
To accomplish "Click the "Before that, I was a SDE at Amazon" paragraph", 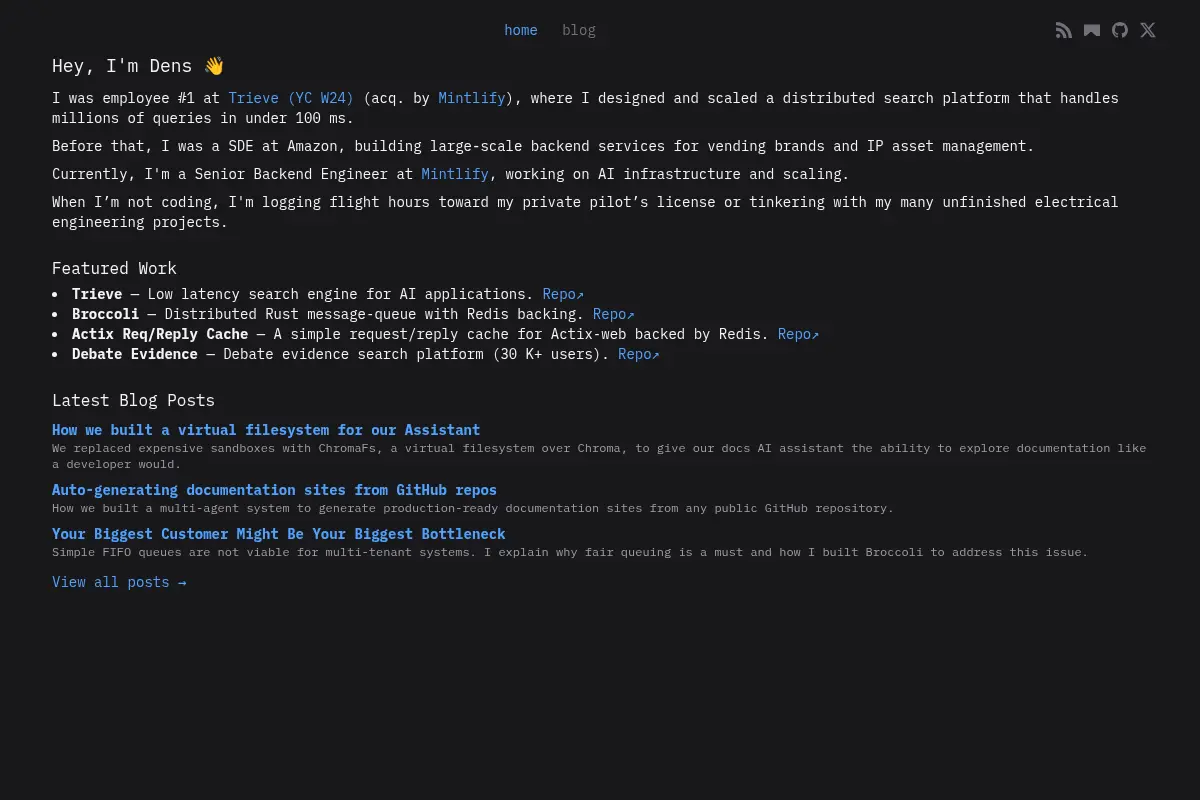I will tap(543, 146).
